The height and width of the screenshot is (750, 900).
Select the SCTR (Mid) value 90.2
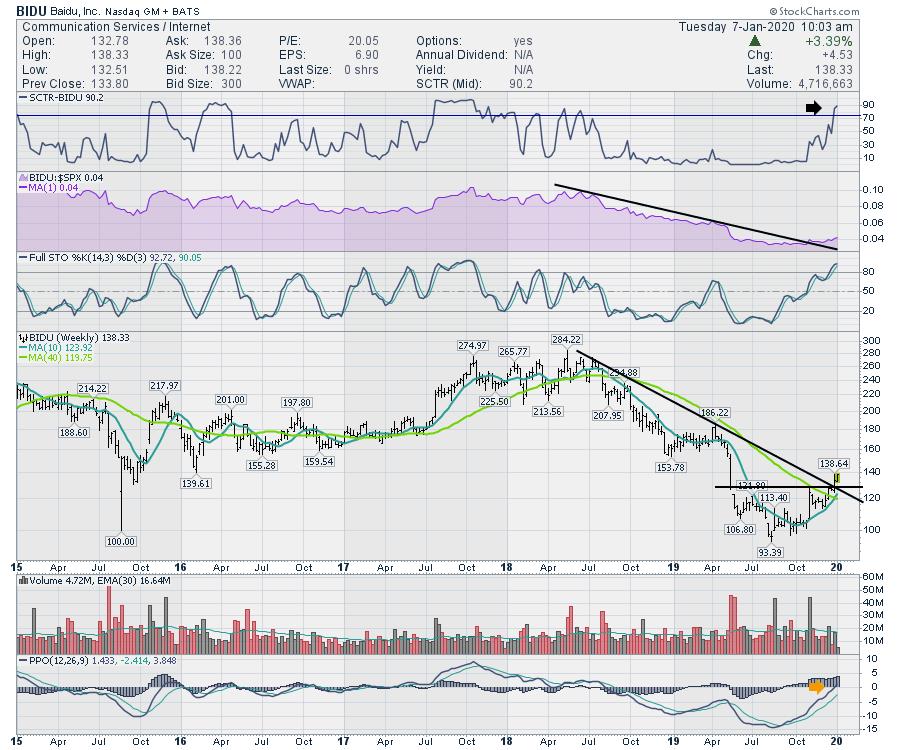[520, 84]
